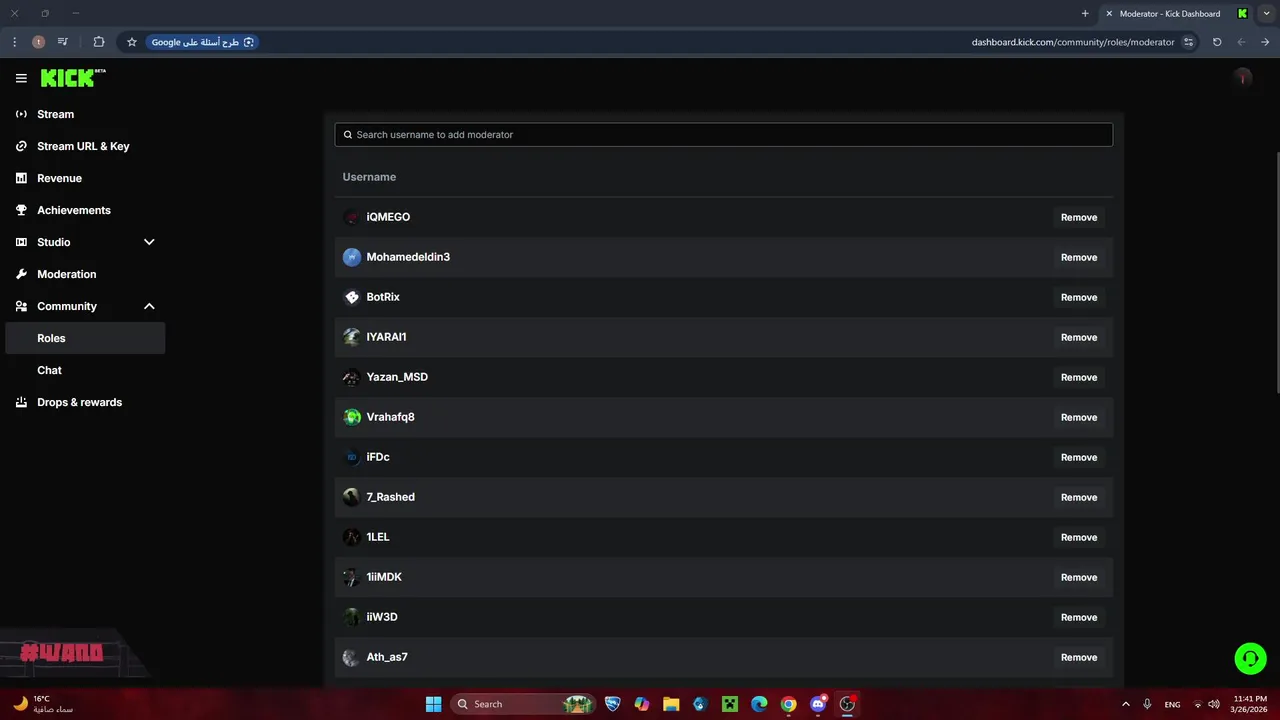The height and width of the screenshot is (720, 1280).
Task: Remove IYARAI1 as moderator
Action: [x=1079, y=337]
